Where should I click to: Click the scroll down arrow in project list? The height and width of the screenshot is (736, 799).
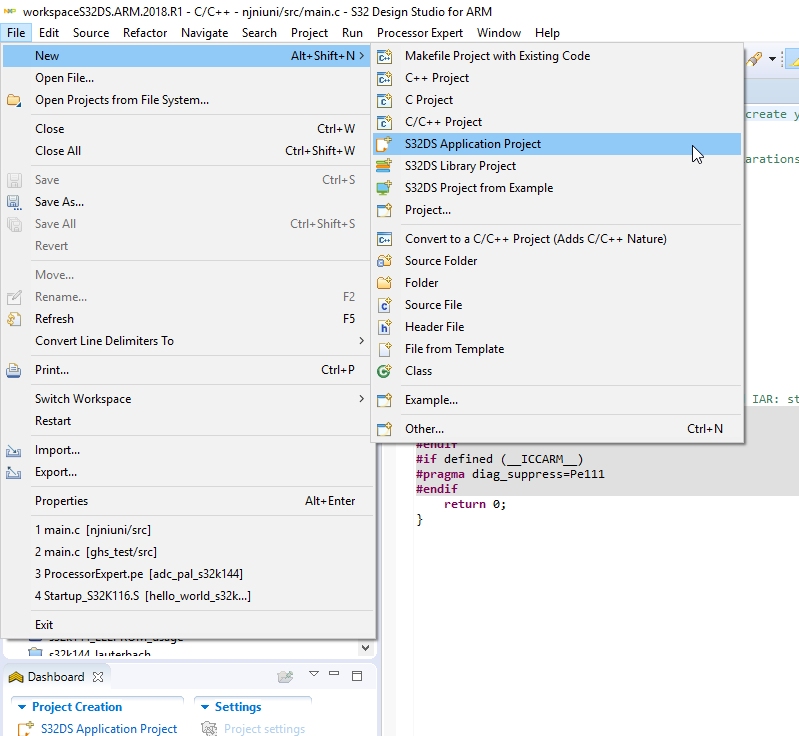pyautogui.click(x=365, y=648)
